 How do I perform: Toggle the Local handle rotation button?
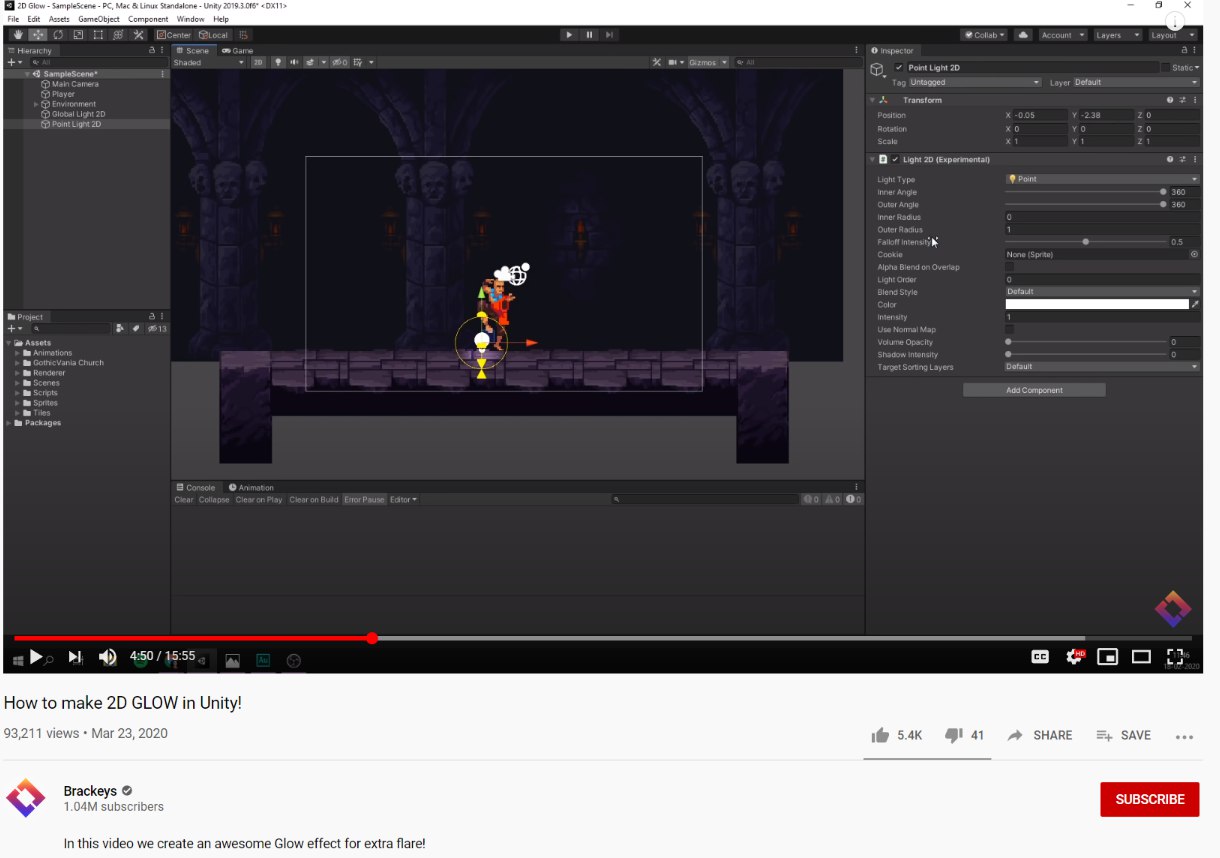213,35
